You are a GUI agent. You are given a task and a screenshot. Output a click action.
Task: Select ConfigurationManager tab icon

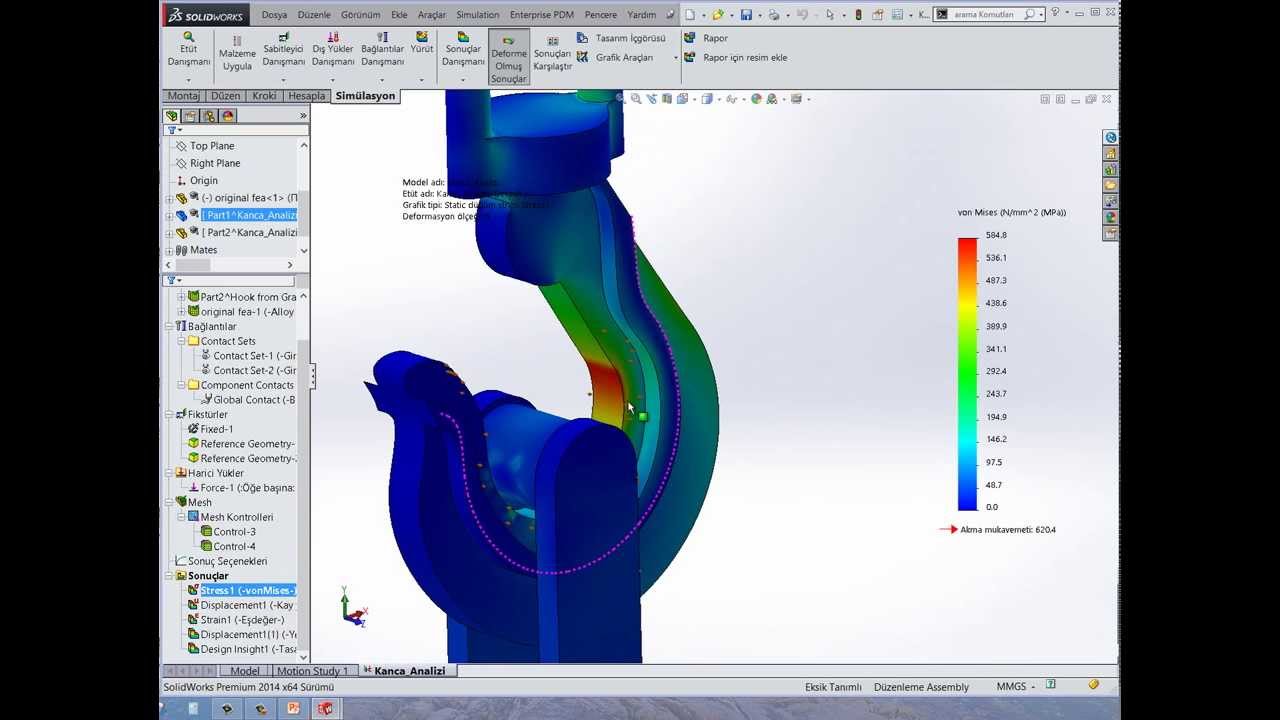pos(209,116)
